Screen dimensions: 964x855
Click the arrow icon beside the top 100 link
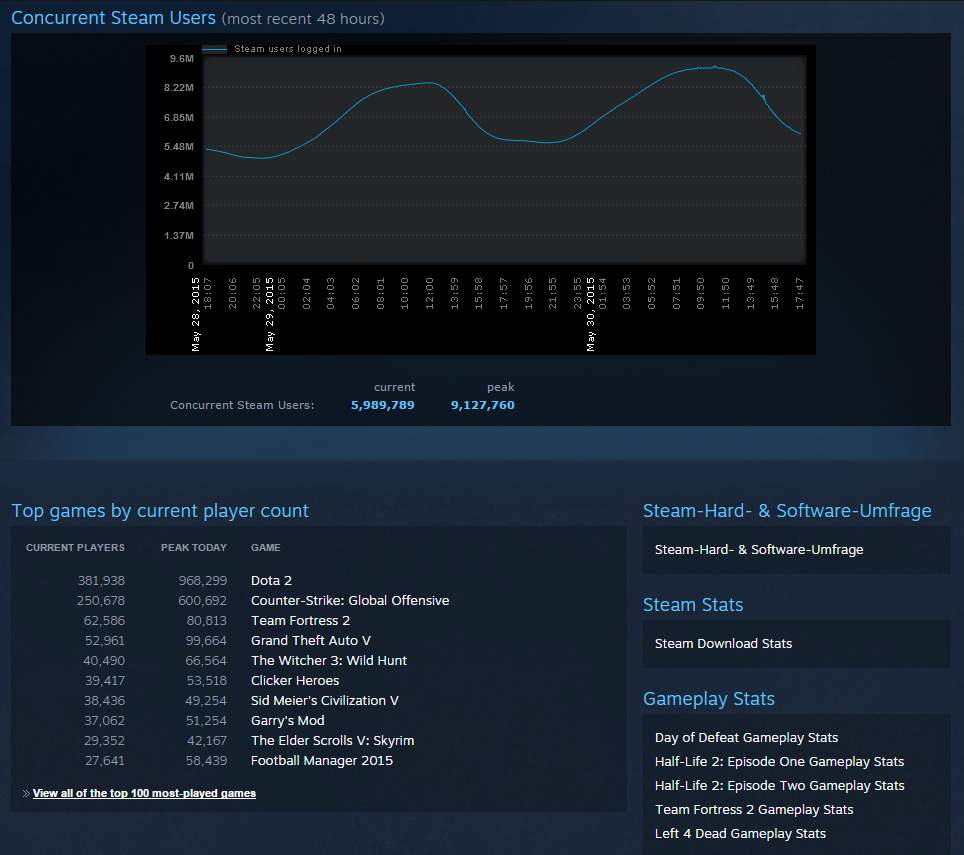26,794
